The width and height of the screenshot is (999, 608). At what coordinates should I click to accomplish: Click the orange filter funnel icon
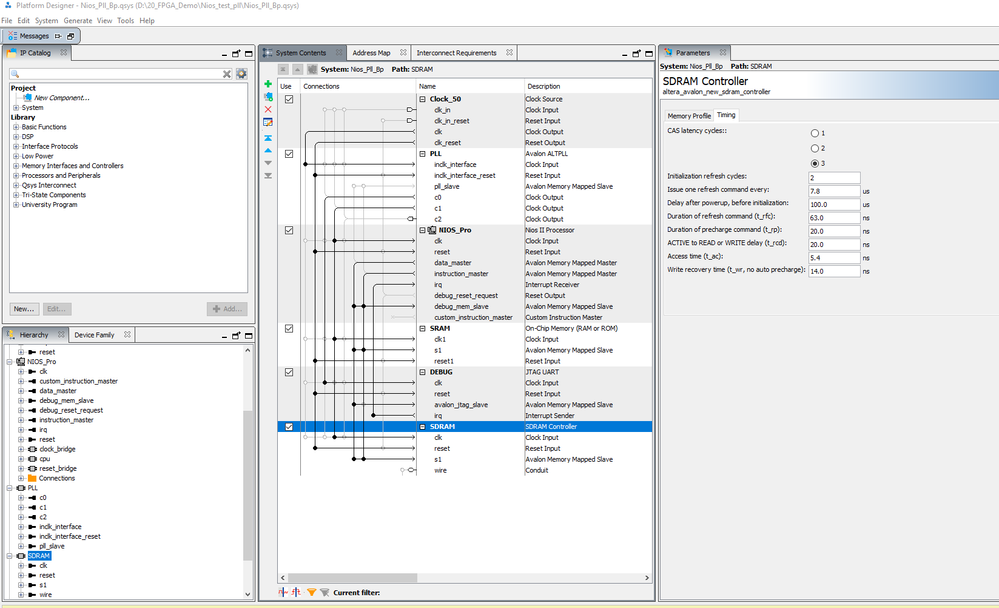311,592
